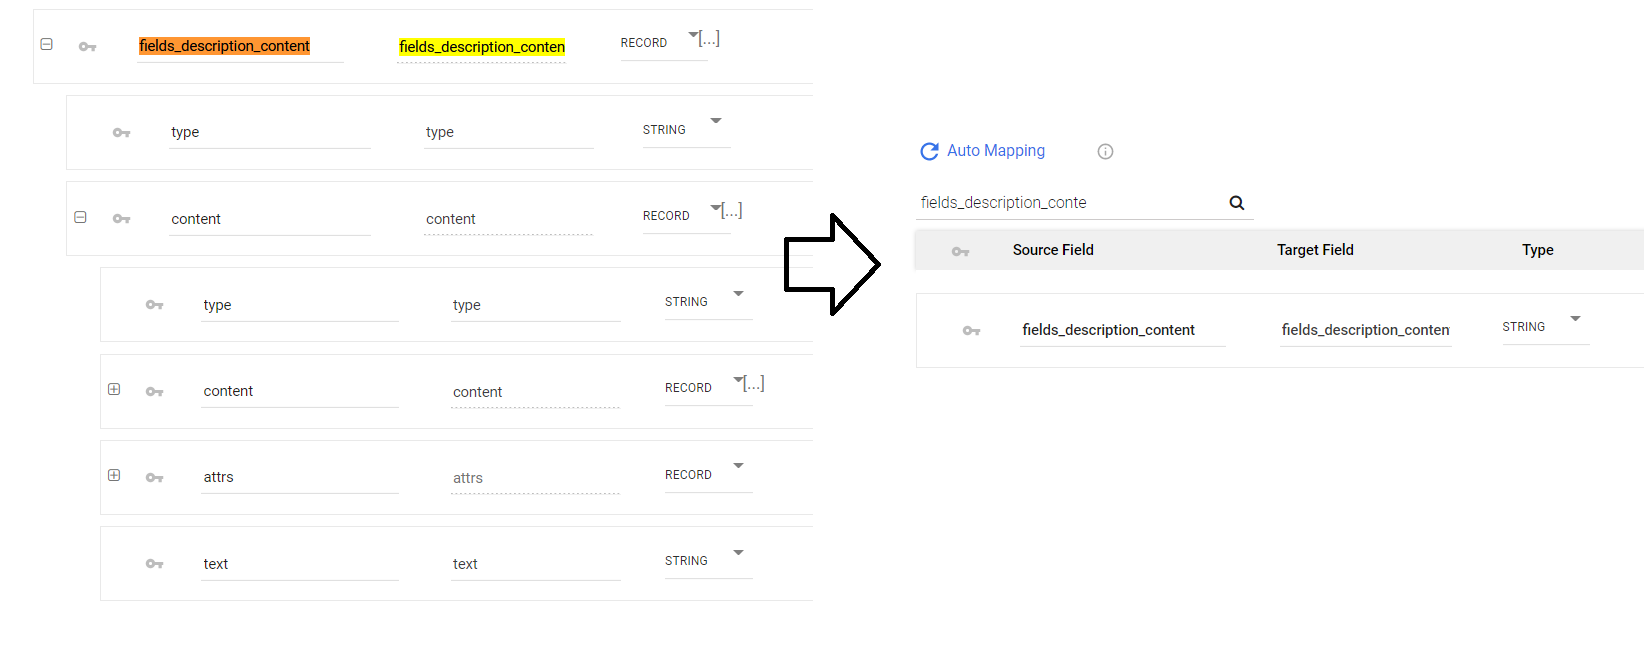Click key icon on fields_description_content record row
Viewport: 1644px width, 655px height.
point(88,47)
